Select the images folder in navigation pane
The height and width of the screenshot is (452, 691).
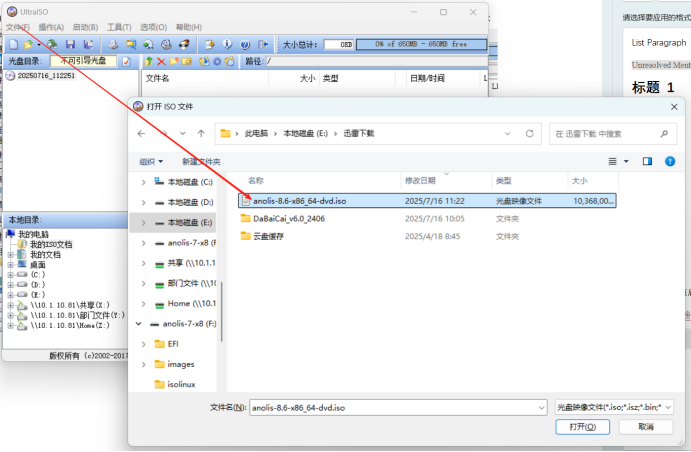pos(181,364)
